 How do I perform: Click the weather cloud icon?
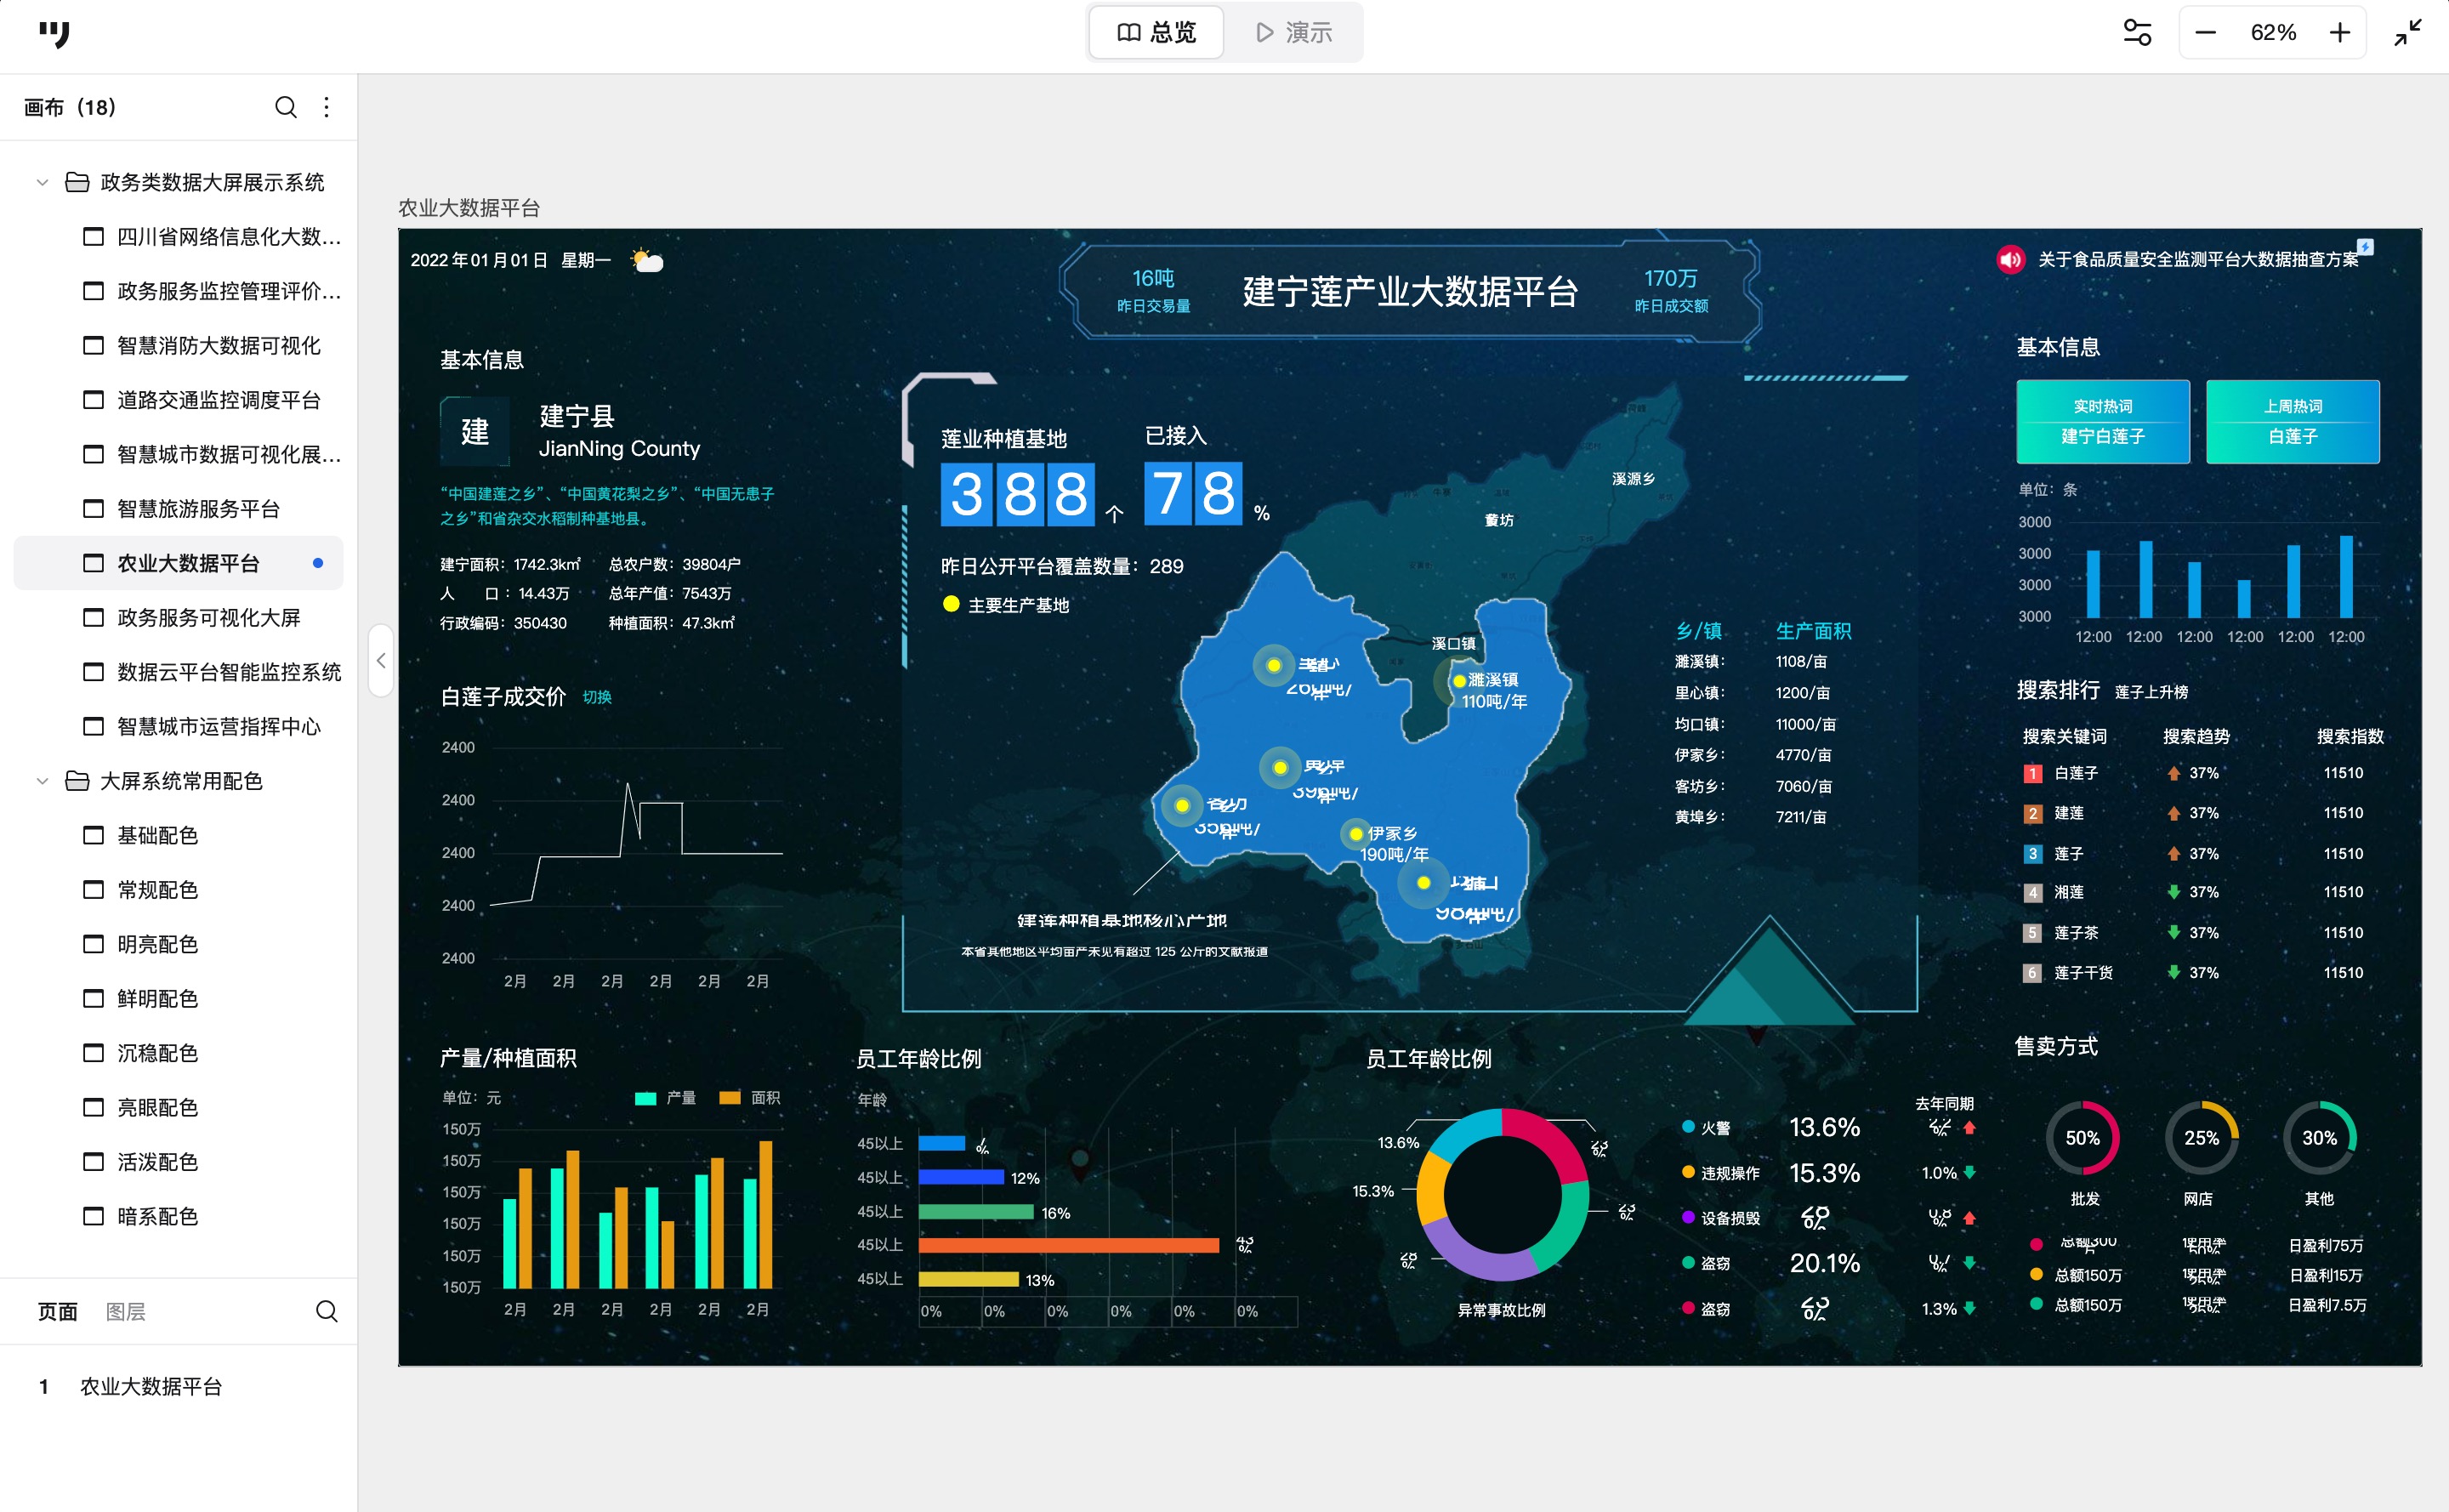click(x=647, y=261)
